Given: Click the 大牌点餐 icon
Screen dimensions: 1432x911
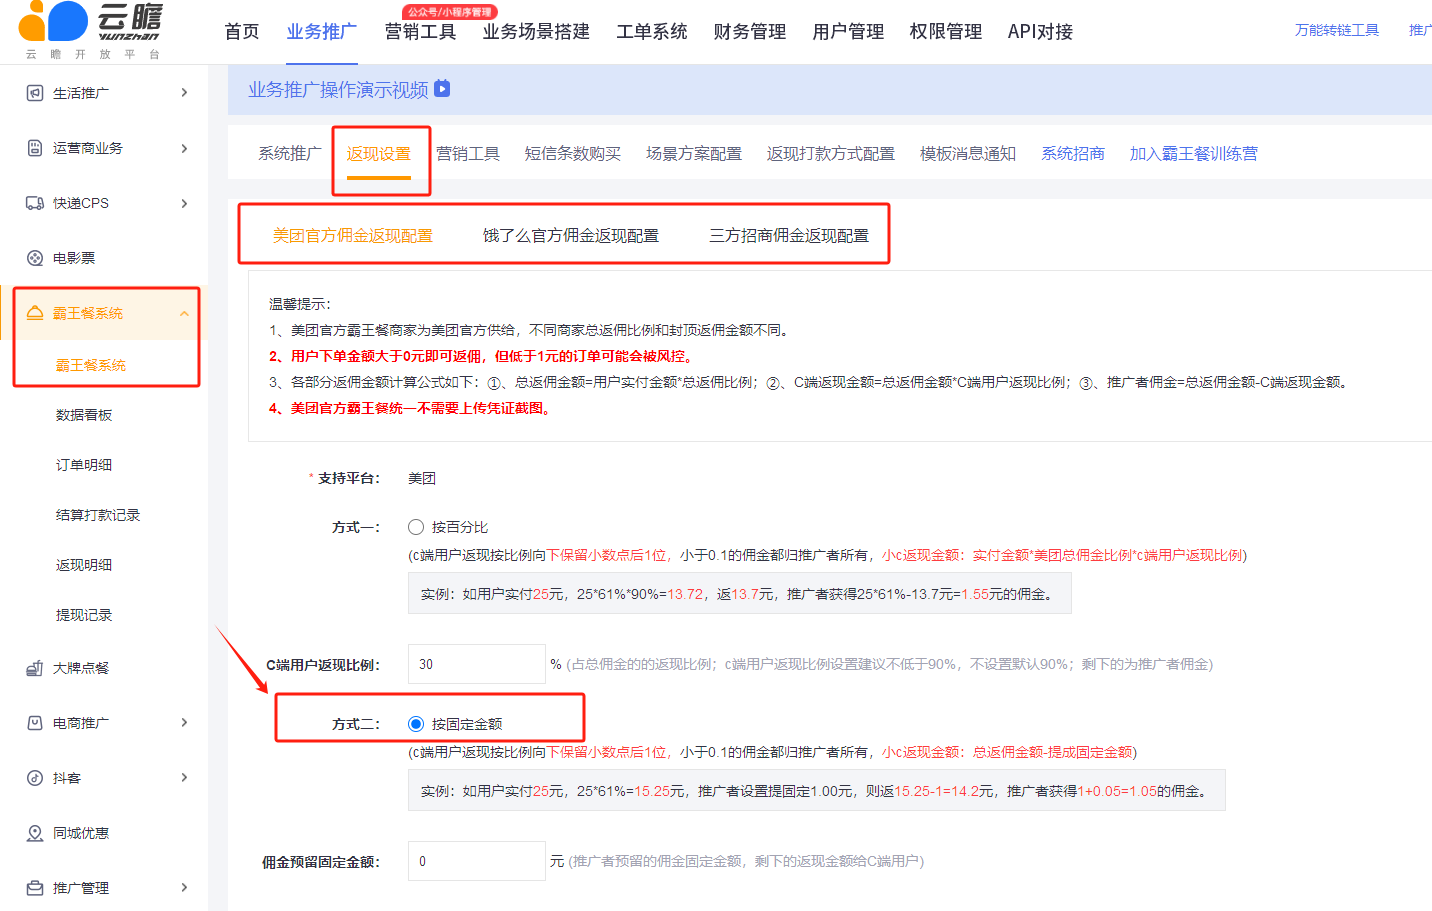Looking at the screenshot, I should tap(35, 668).
